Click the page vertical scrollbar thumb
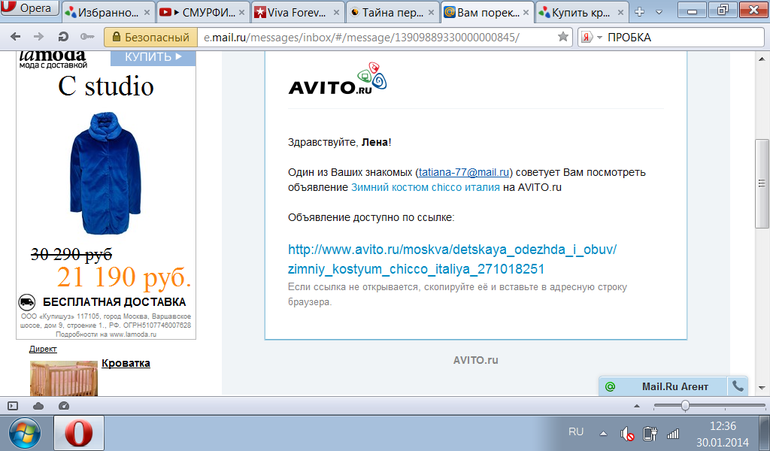 (762, 183)
